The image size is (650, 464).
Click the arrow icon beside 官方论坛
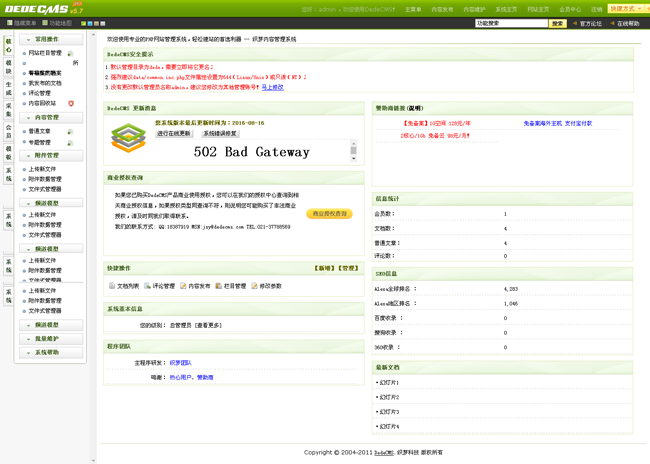(x=575, y=24)
